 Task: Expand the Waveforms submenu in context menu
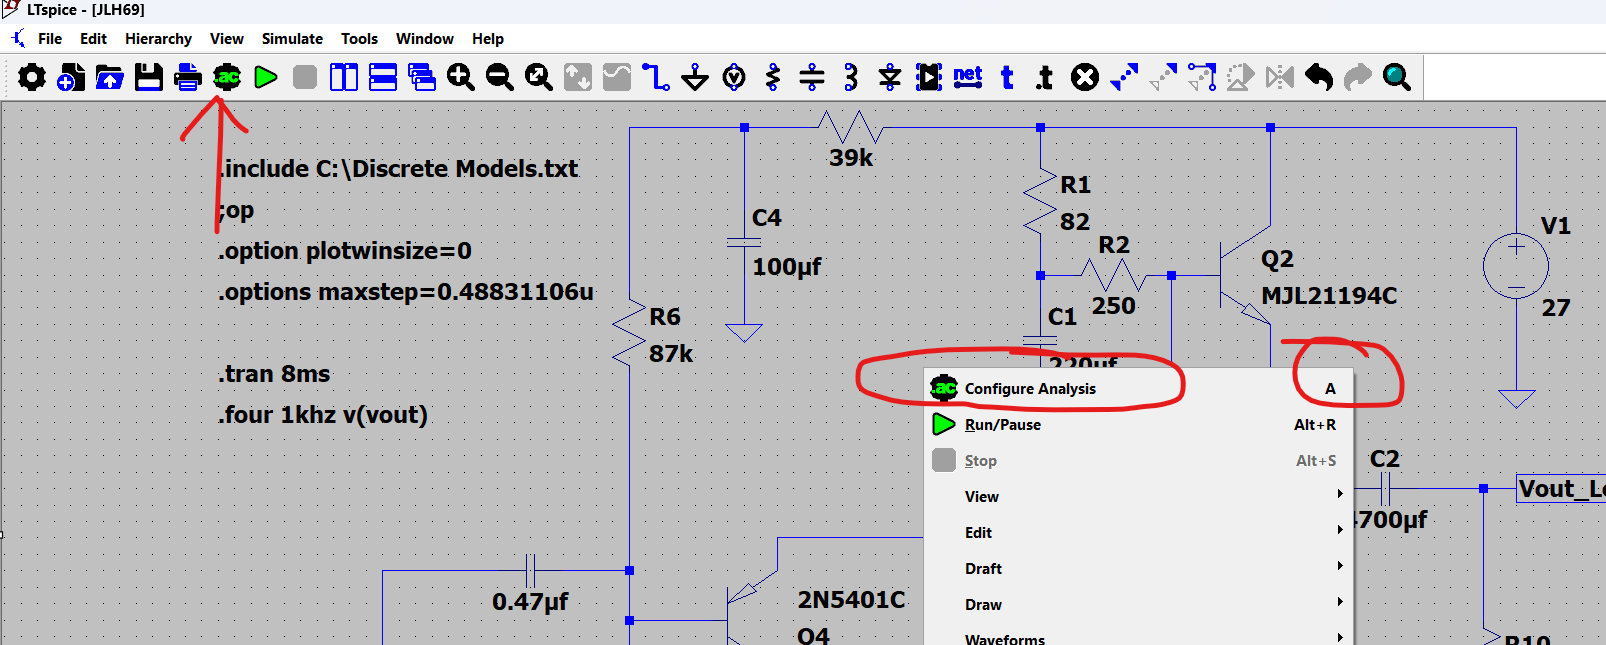pyautogui.click(x=1139, y=637)
